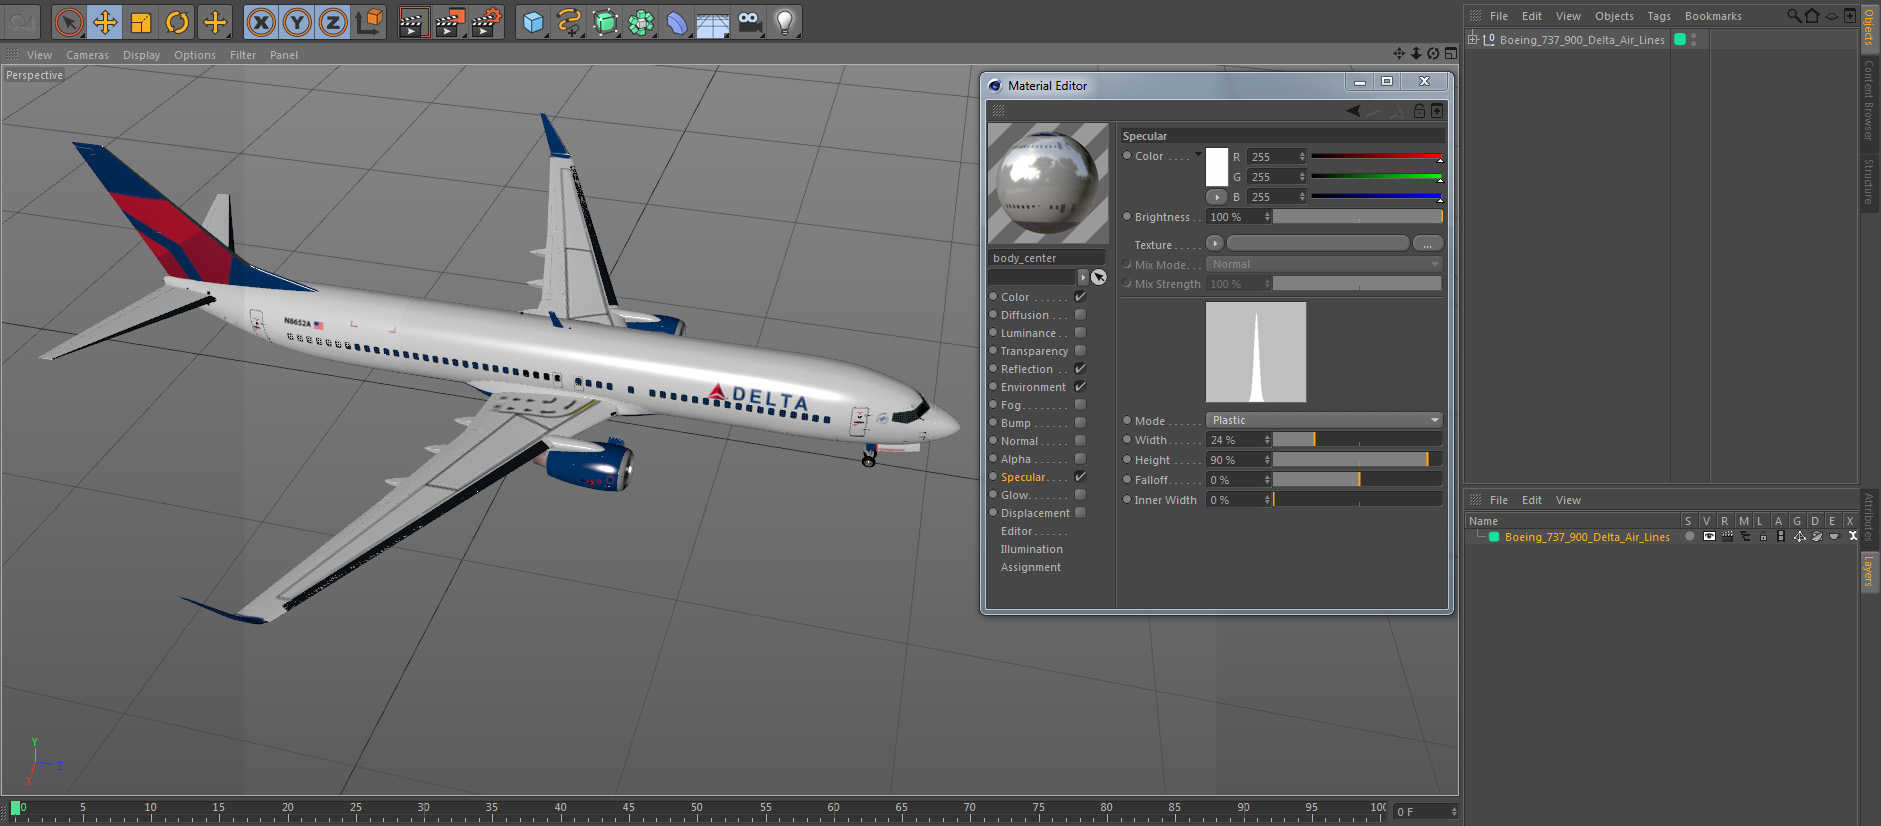This screenshot has height=826, width=1881.
Task: Open the disabled Mix Mode Normal dropdown
Action: pos(1324,264)
